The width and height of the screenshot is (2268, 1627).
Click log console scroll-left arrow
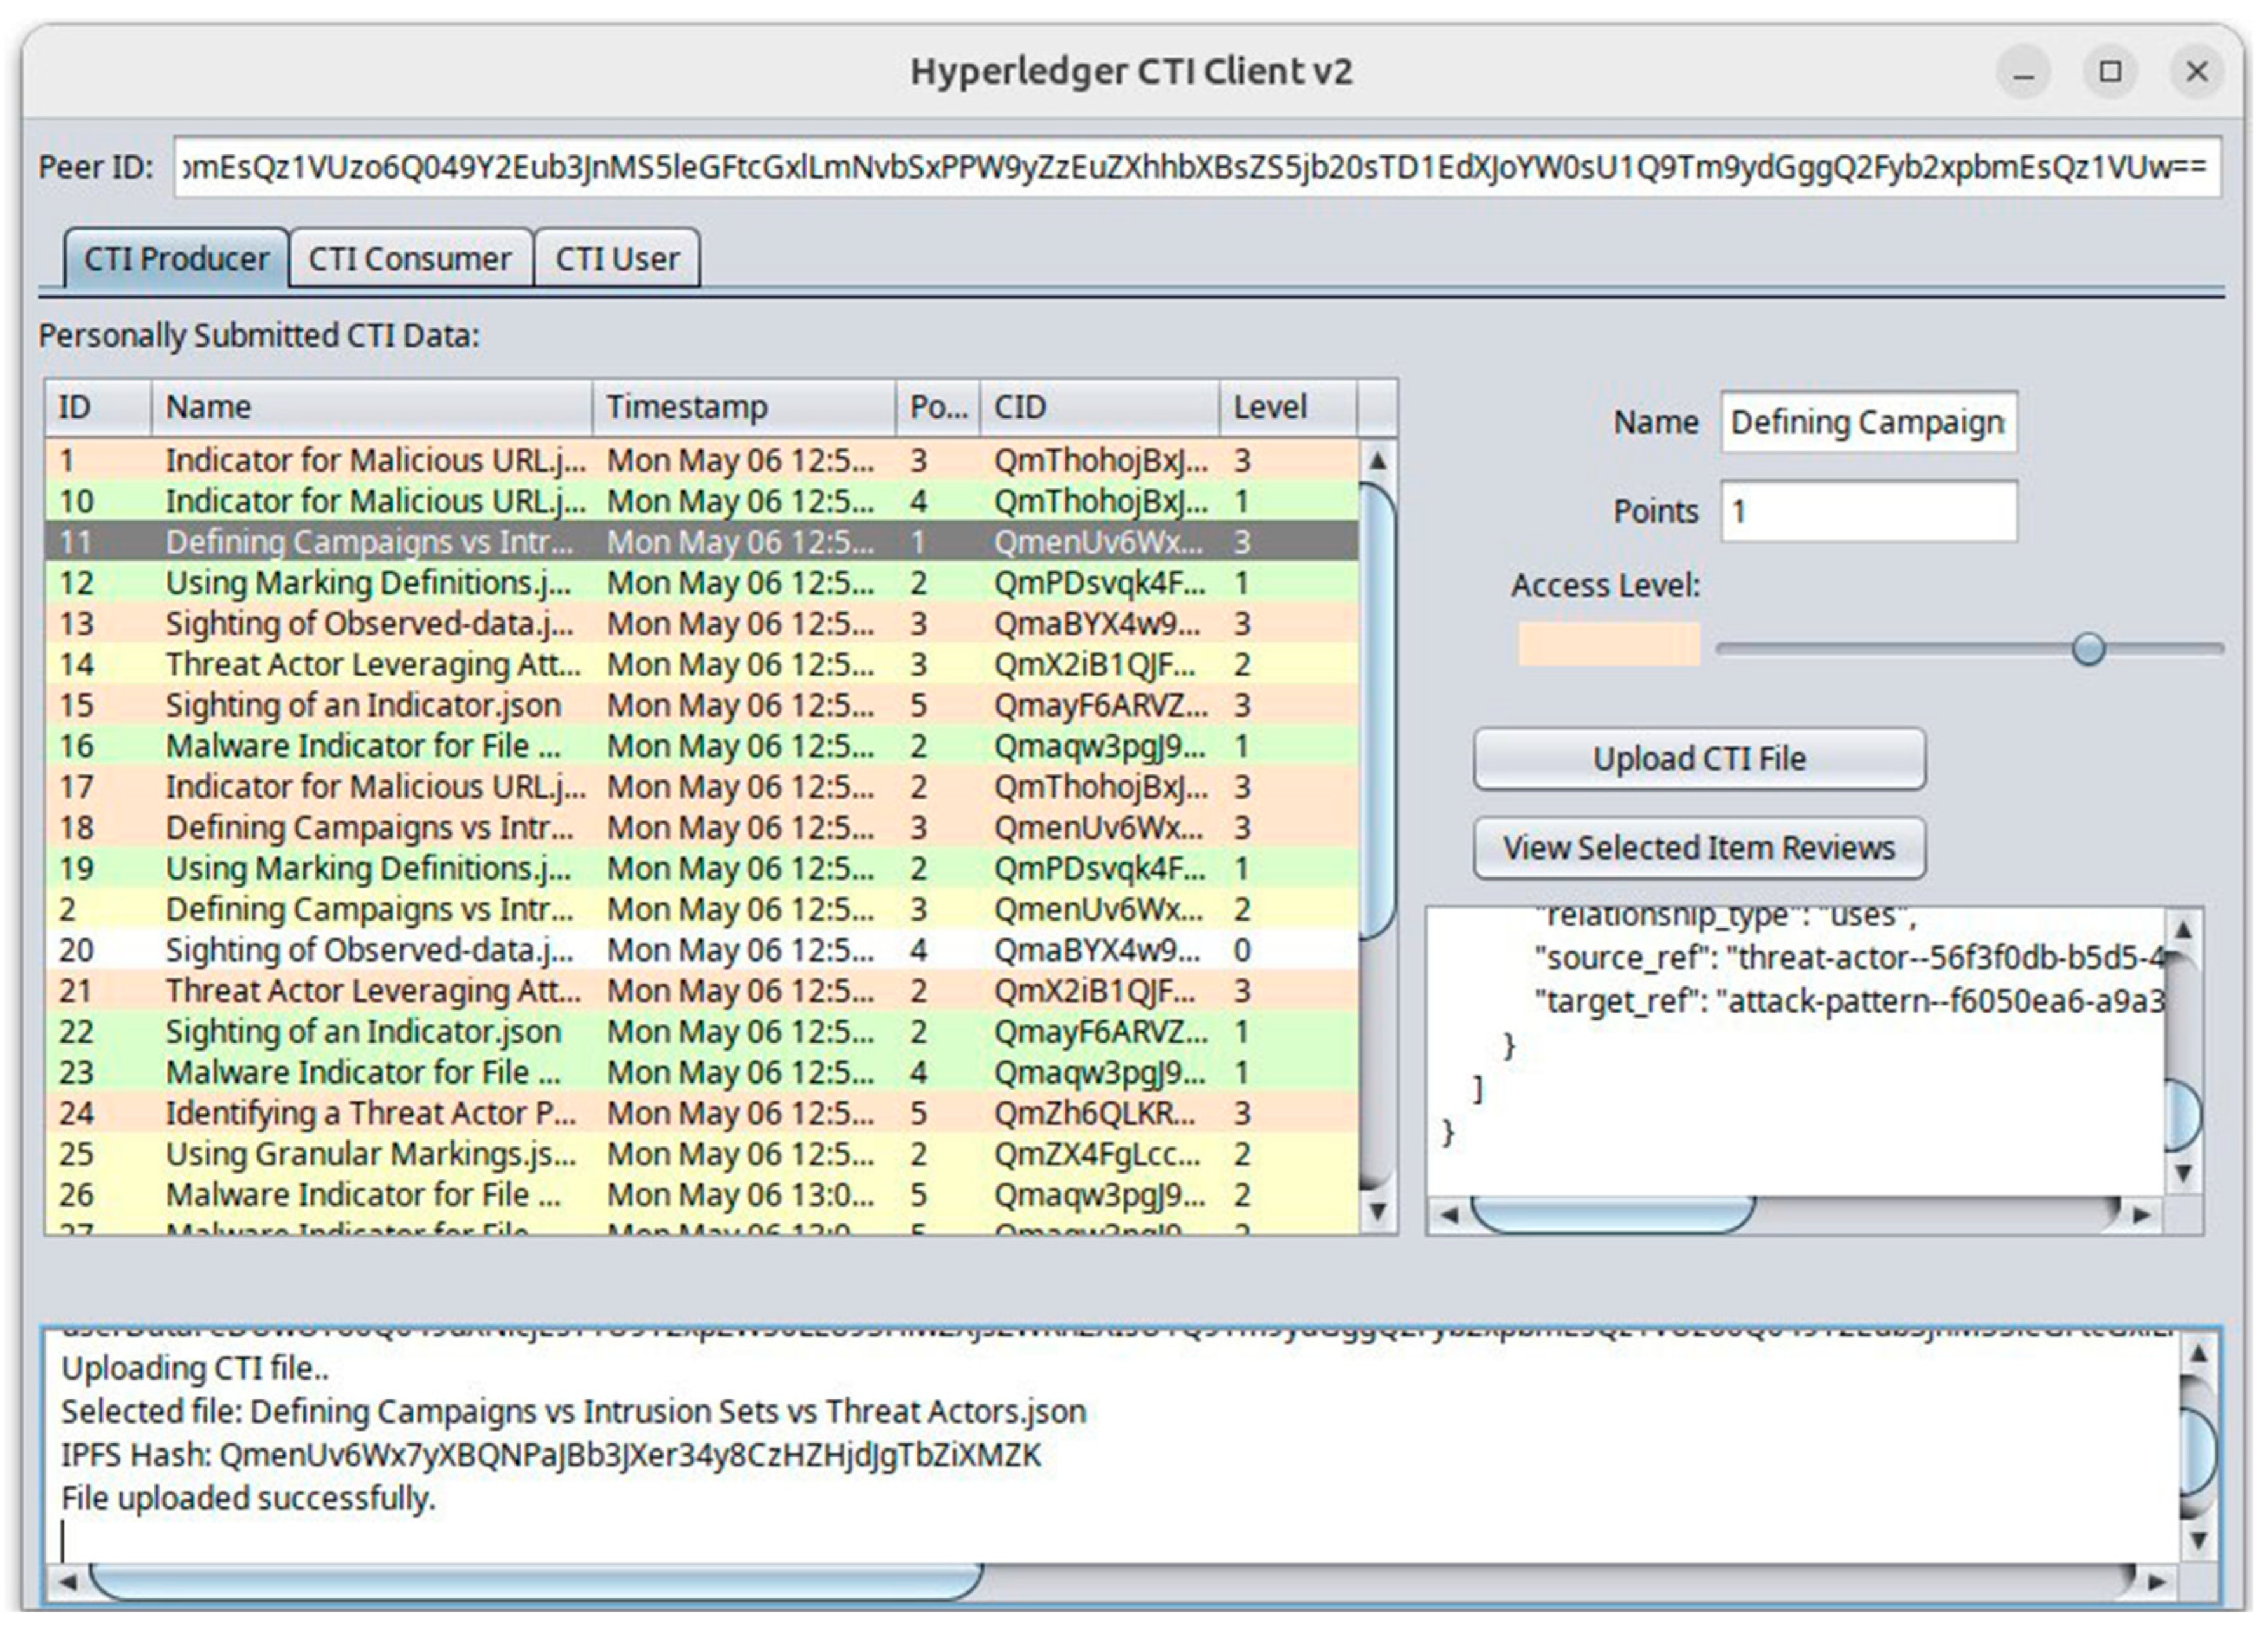(x=67, y=1582)
